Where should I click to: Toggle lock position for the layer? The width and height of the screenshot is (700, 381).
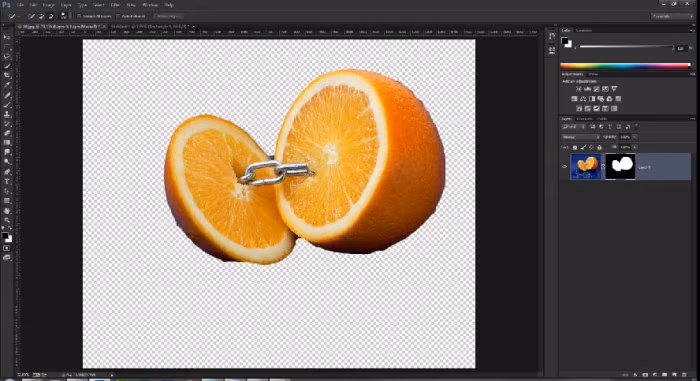pyautogui.click(x=591, y=147)
